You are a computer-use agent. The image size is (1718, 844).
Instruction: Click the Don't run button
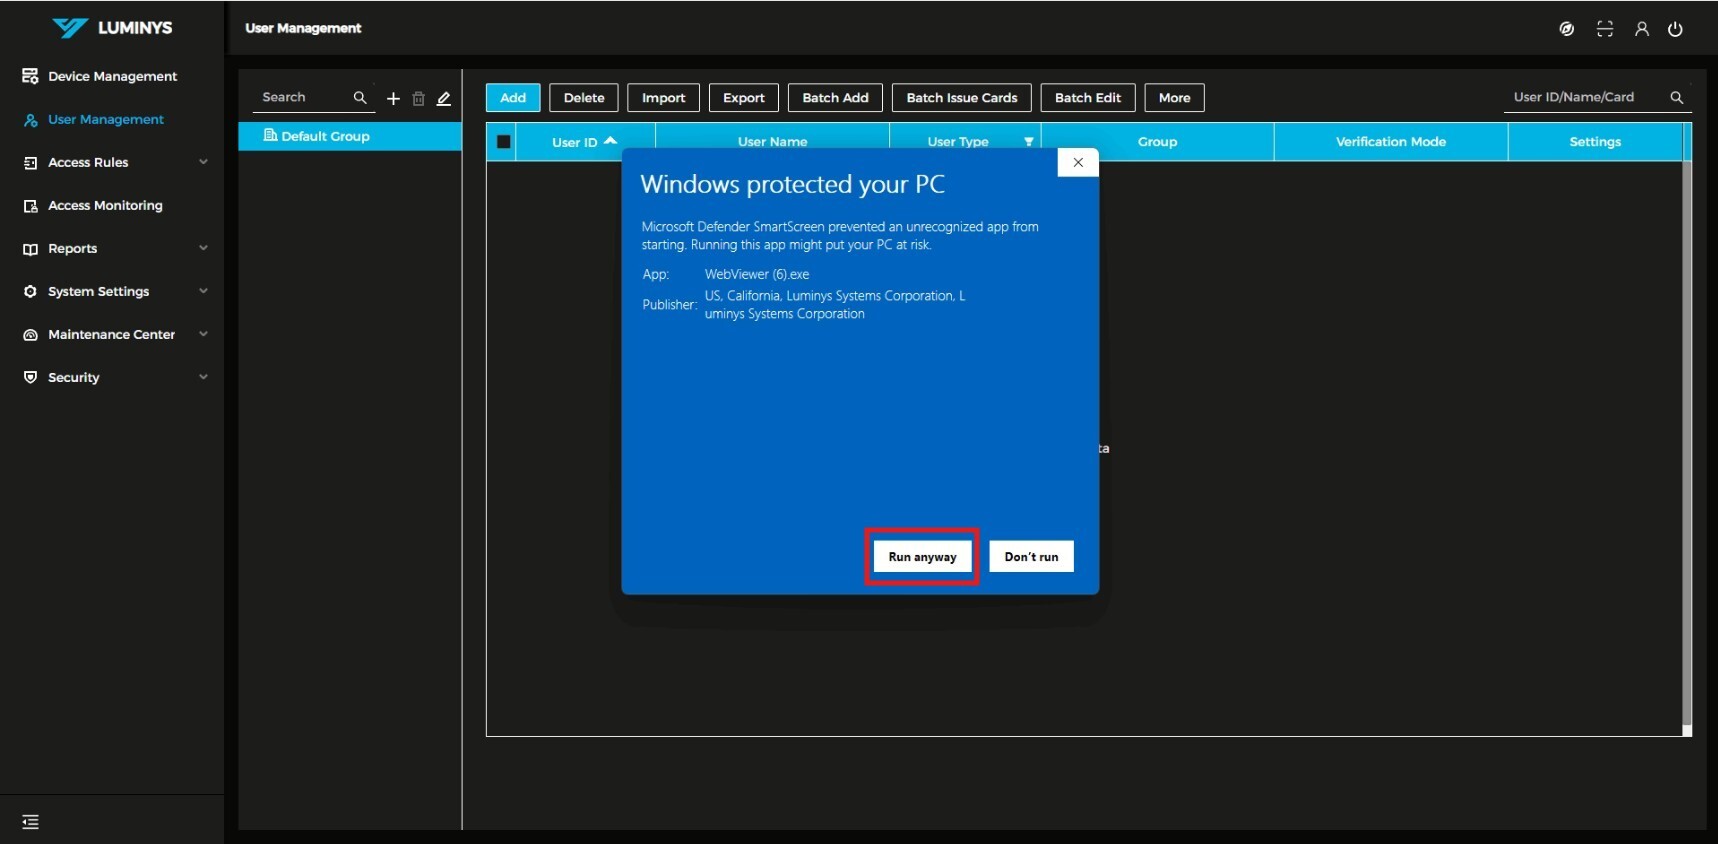coord(1031,557)
